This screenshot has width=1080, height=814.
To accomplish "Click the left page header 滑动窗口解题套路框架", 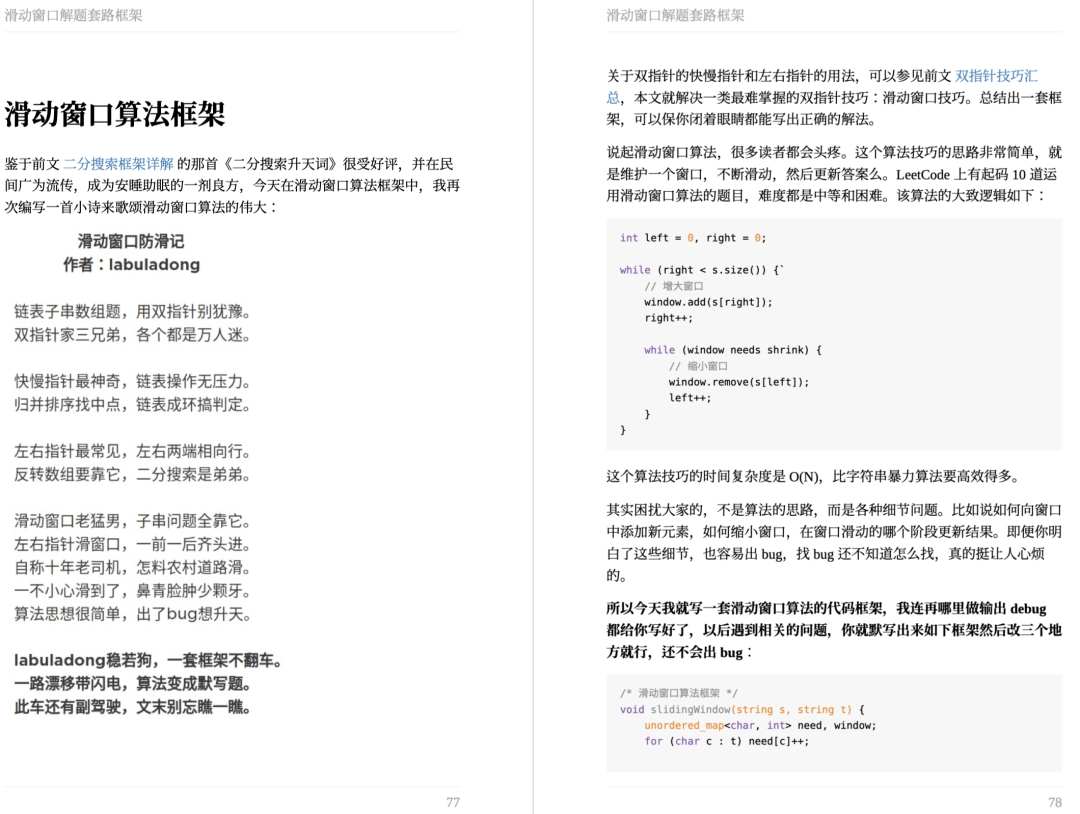I will (x=73, y=15).
